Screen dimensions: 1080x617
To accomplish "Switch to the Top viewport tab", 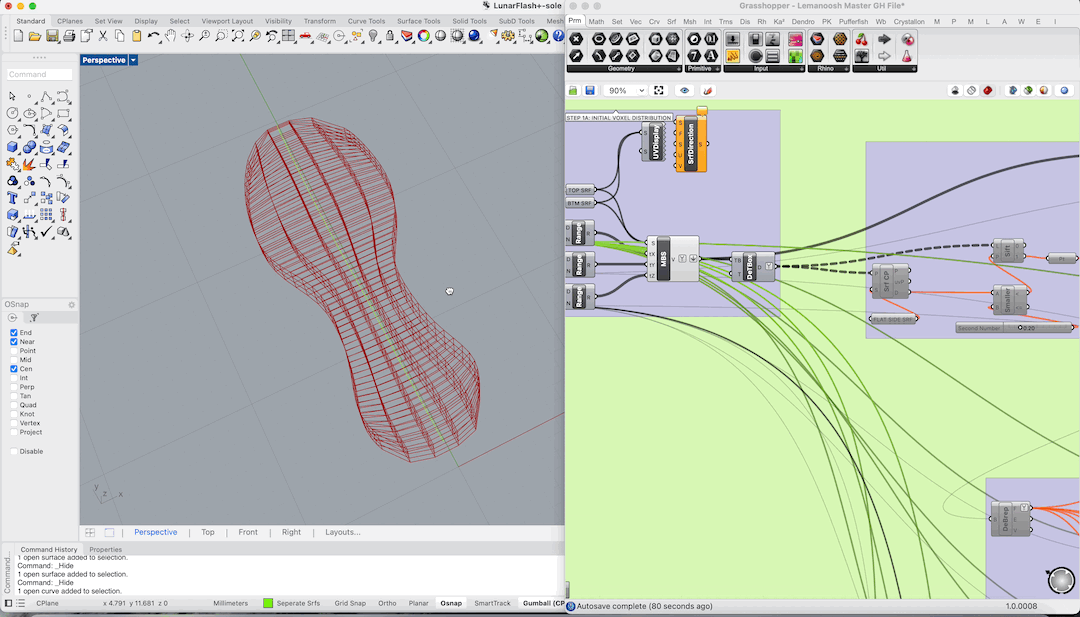I will (x=207, y=532).
